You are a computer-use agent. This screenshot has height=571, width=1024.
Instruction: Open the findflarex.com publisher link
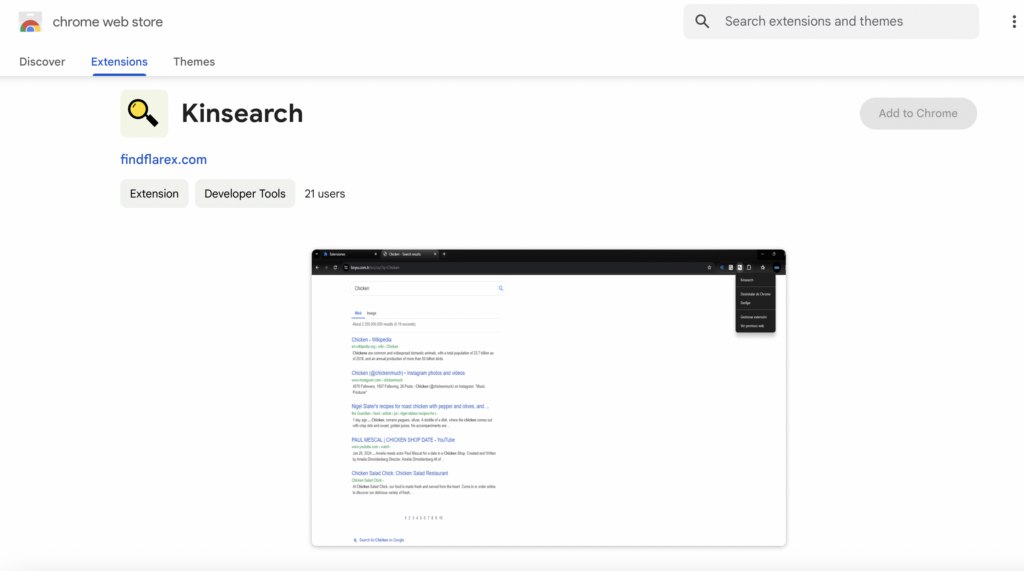(163, 159)
